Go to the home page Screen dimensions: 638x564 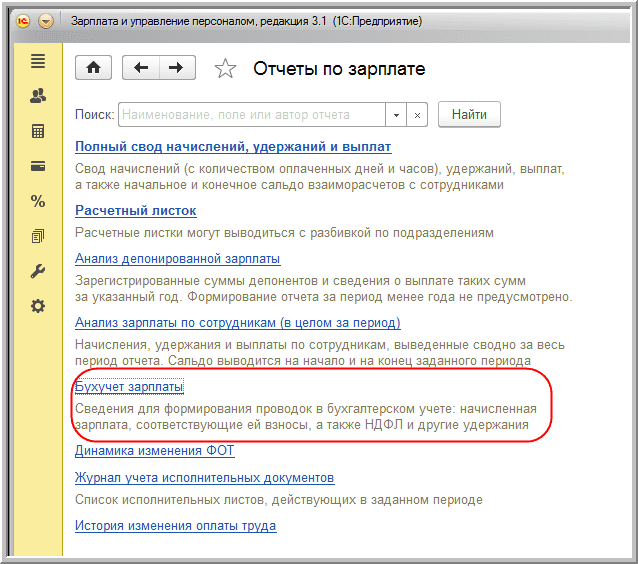[94, 68]
